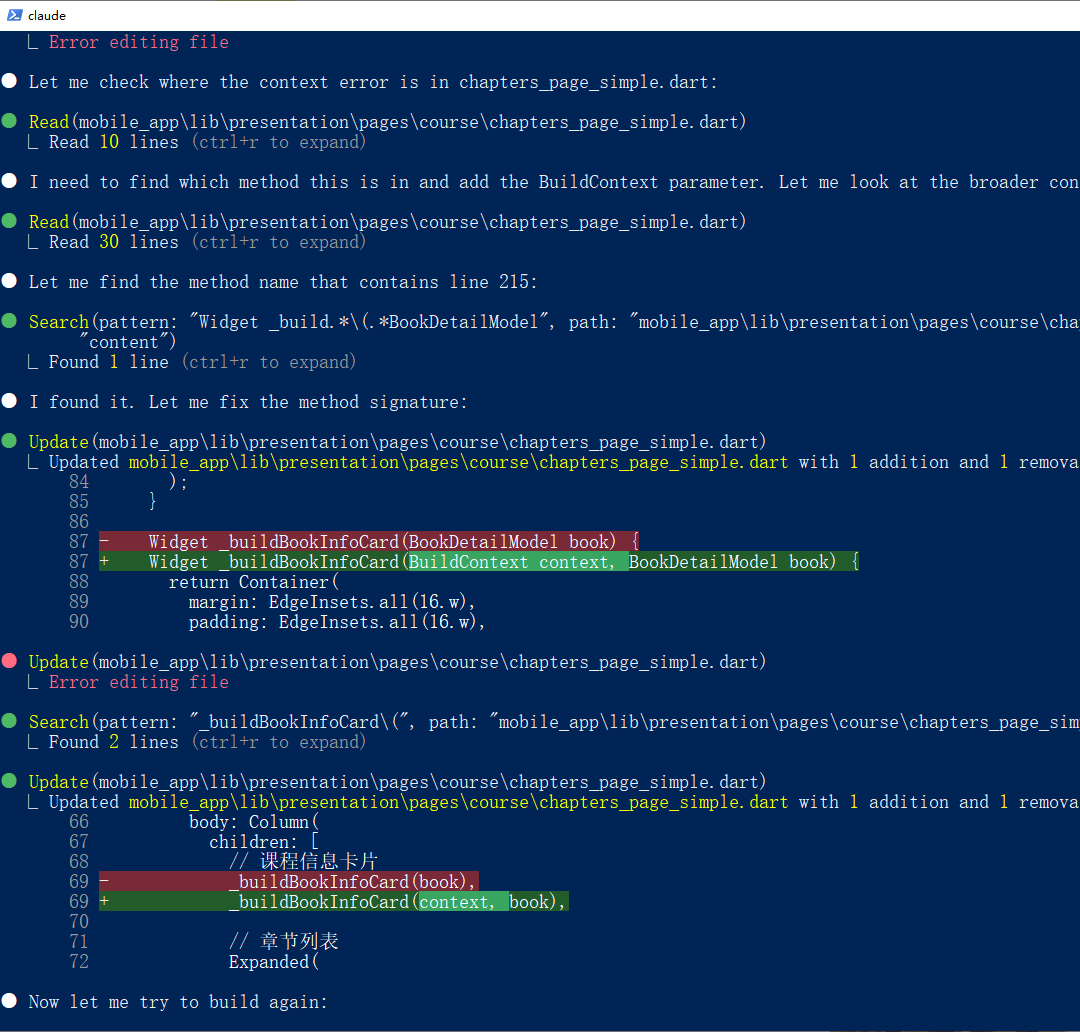Click the "claude" window title text
This screenshot has width=1080, height=1032.
pos(47,15)
